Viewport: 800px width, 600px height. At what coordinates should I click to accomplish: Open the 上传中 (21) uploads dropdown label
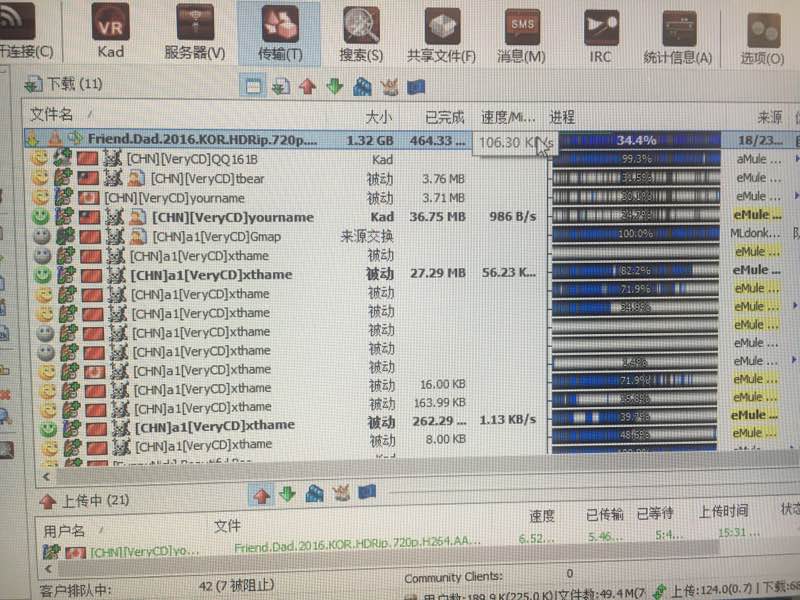coord(84,501)
